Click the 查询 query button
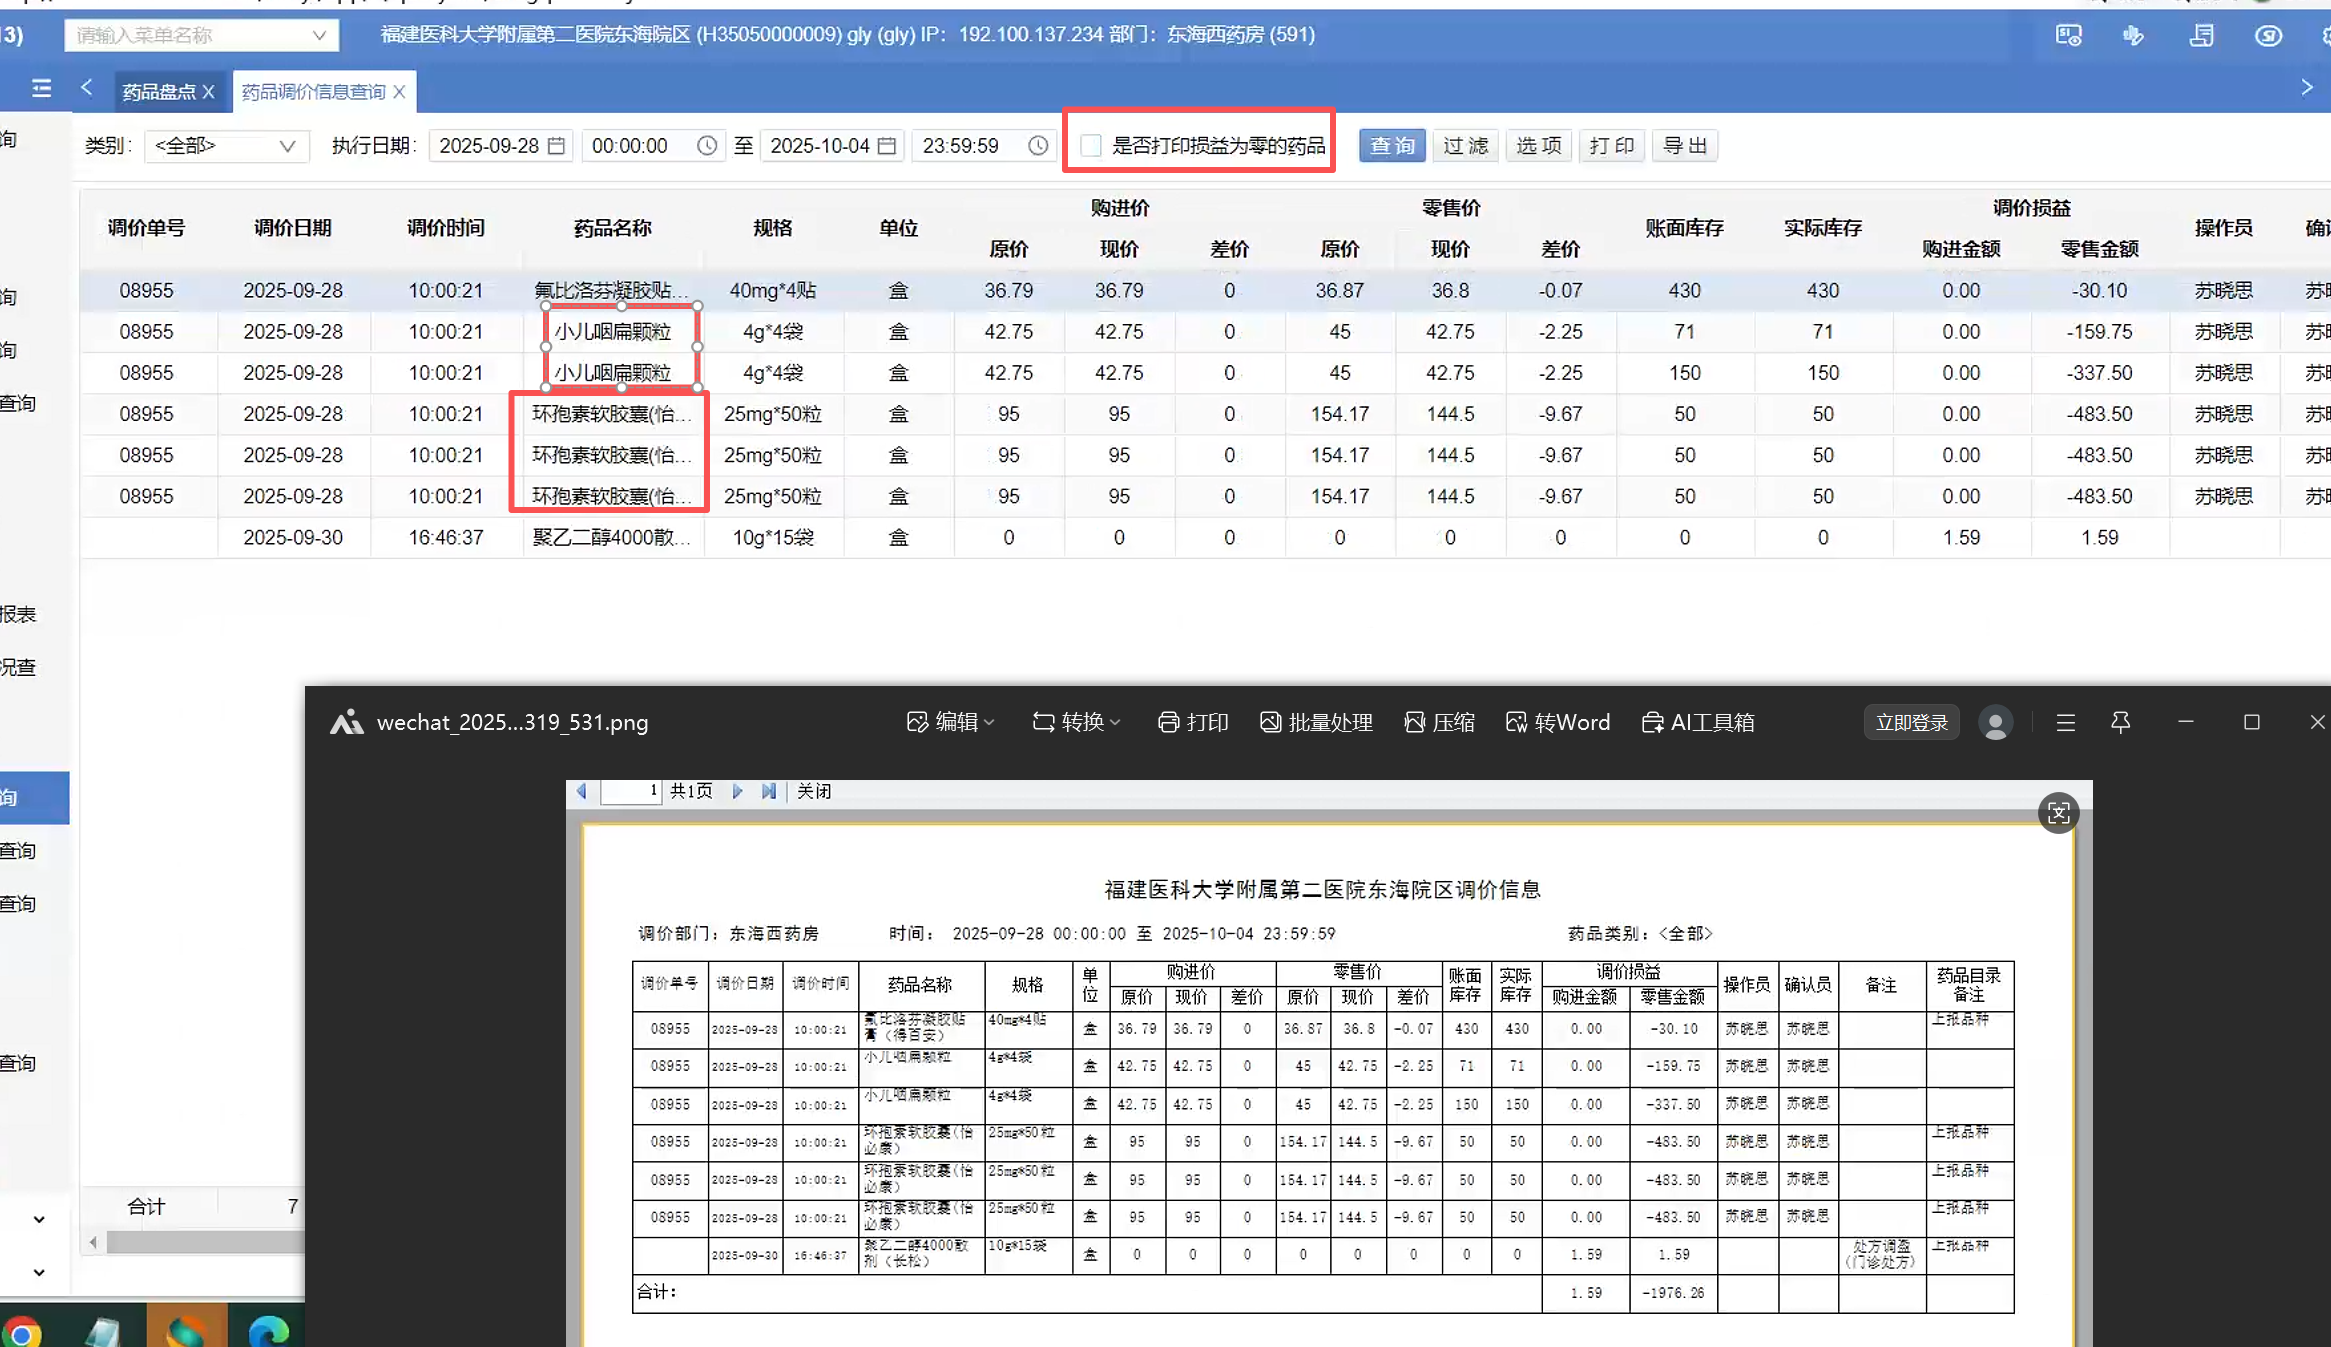Viewport: 2331px width, 1347px height. 1391,146
